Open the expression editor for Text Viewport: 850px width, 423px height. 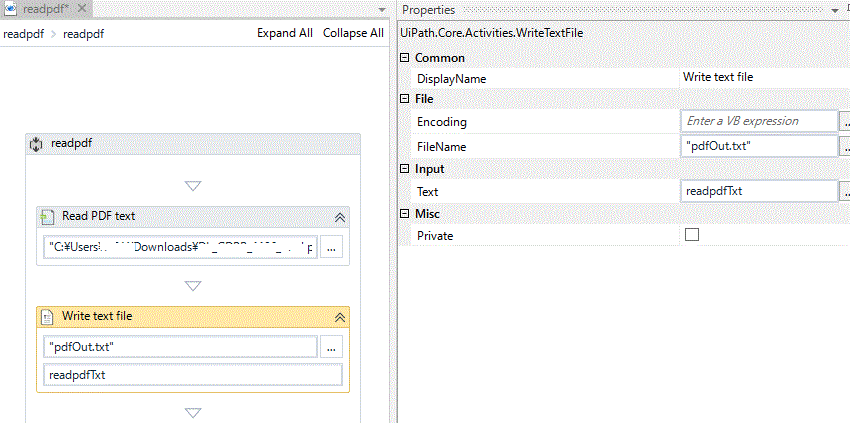pos(845,191)
